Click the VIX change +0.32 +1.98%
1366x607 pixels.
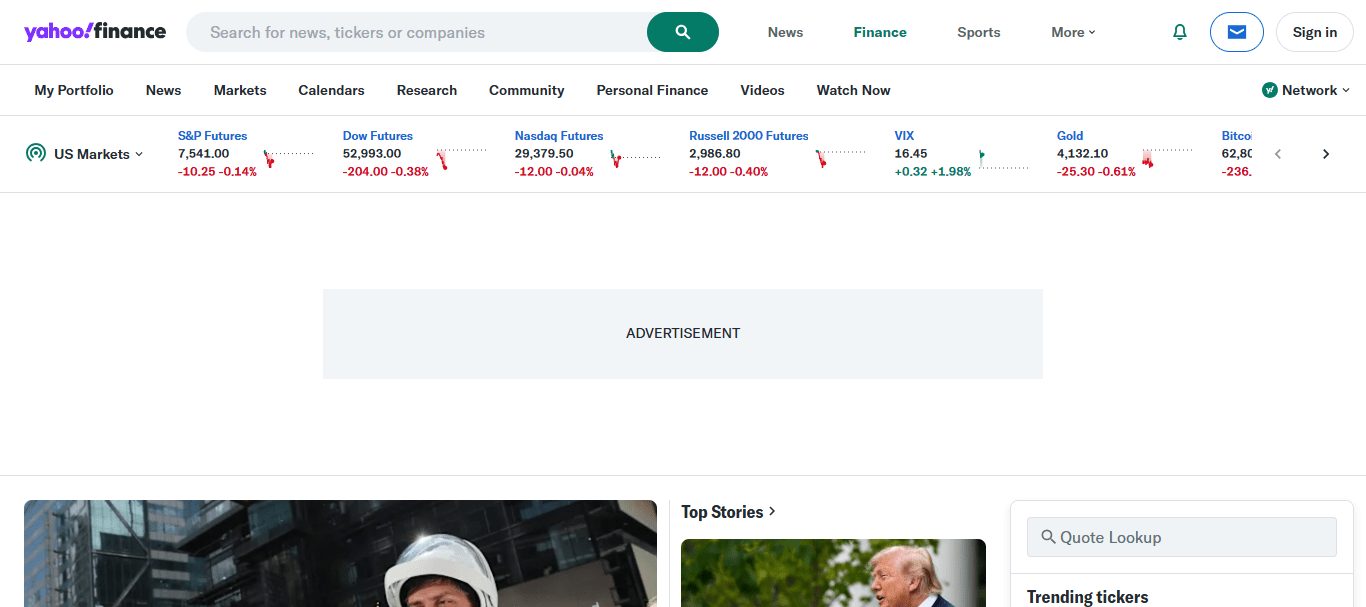pos(932,172)
